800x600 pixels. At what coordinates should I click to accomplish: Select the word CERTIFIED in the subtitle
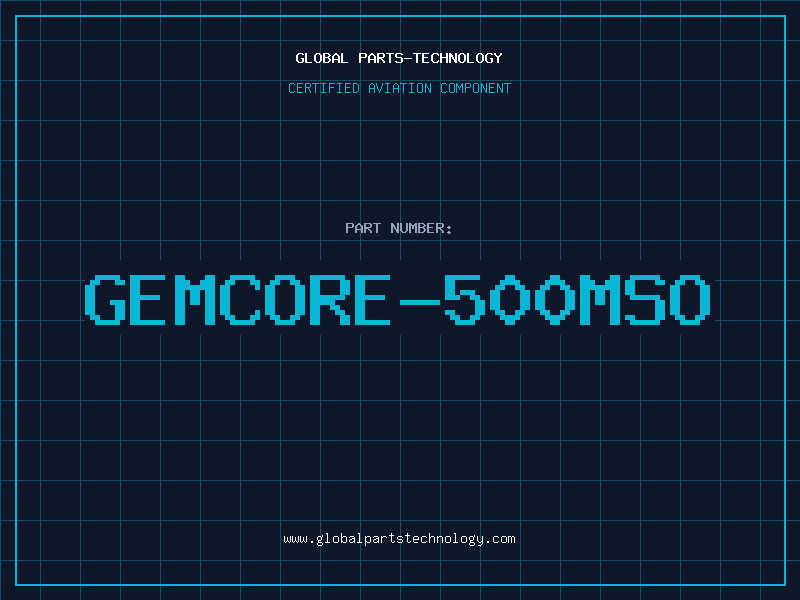tap(324, 88)
